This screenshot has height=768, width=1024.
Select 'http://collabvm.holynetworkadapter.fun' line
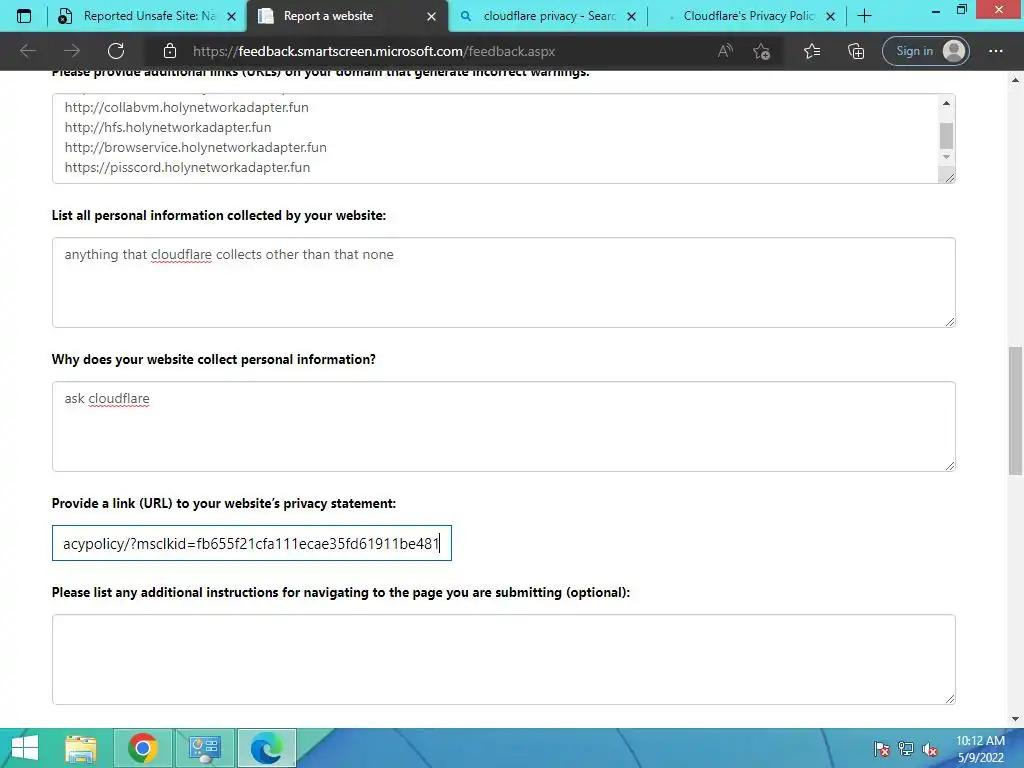(186, 107)
